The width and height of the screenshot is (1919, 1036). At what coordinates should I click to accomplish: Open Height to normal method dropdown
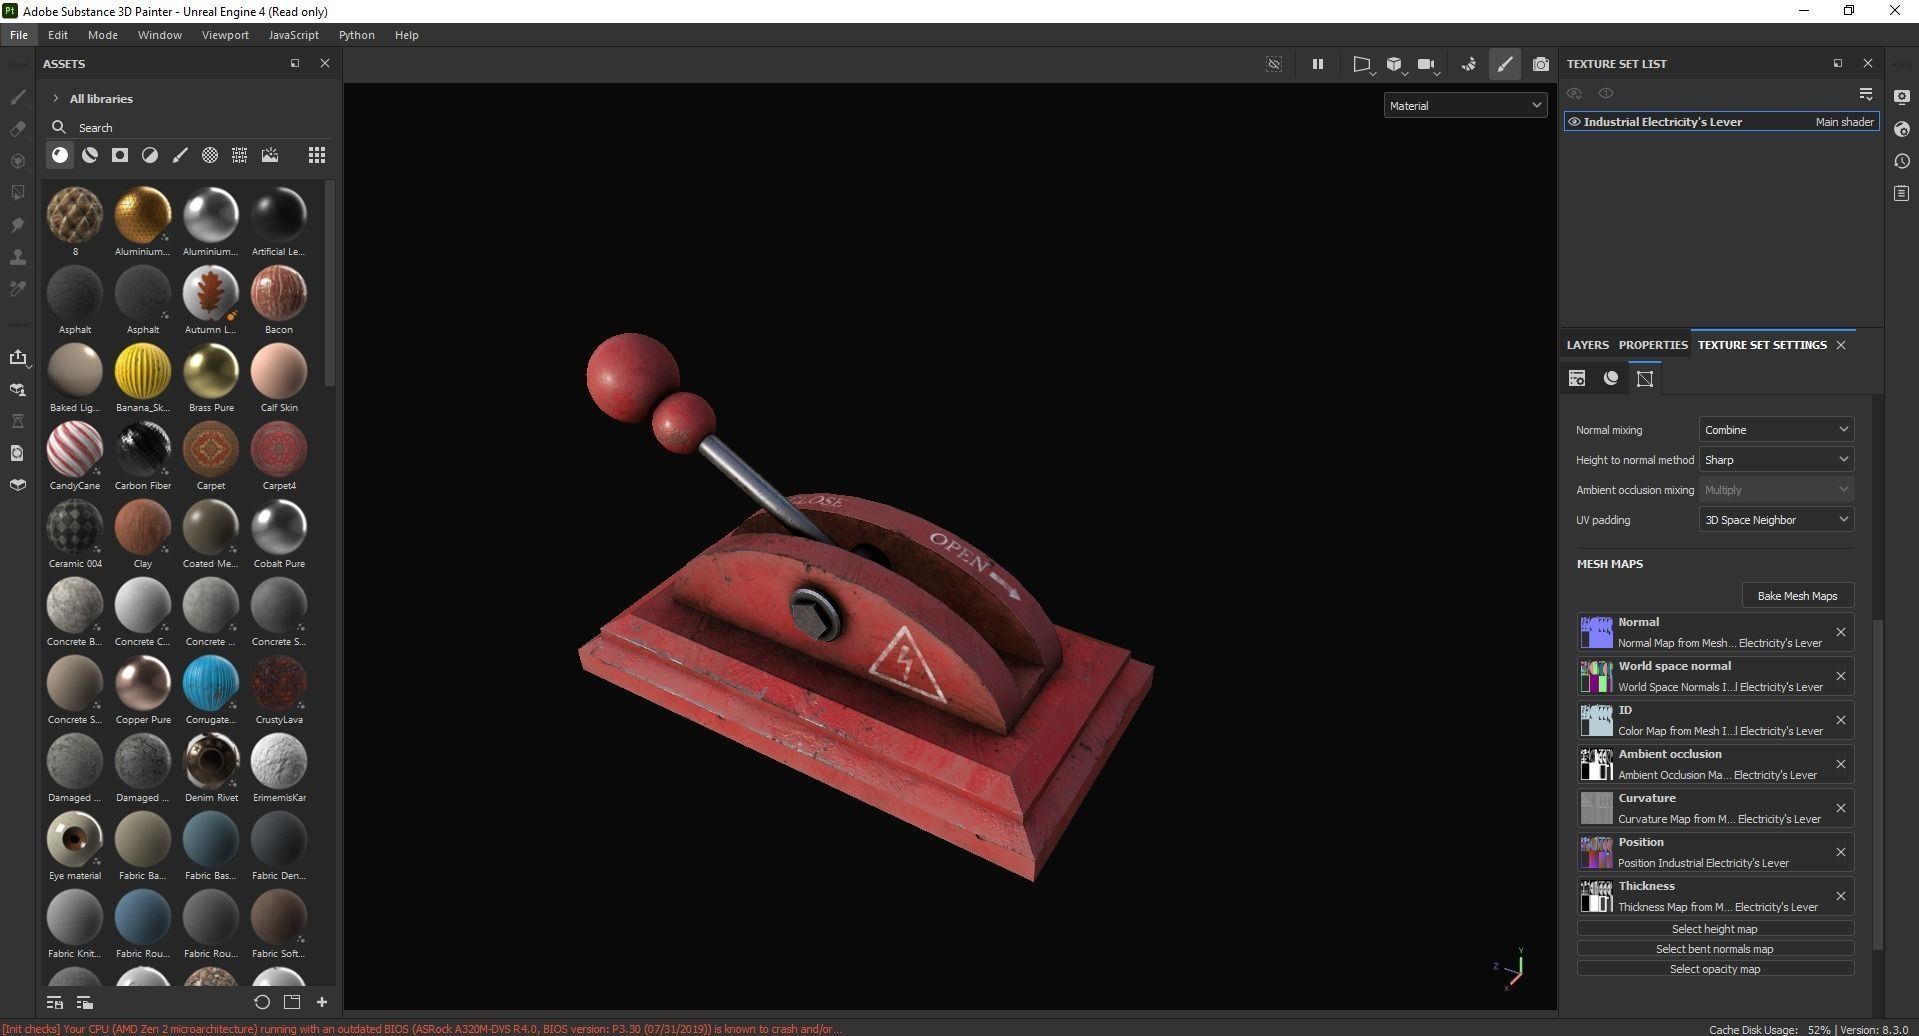click(x=1776, y=460)
